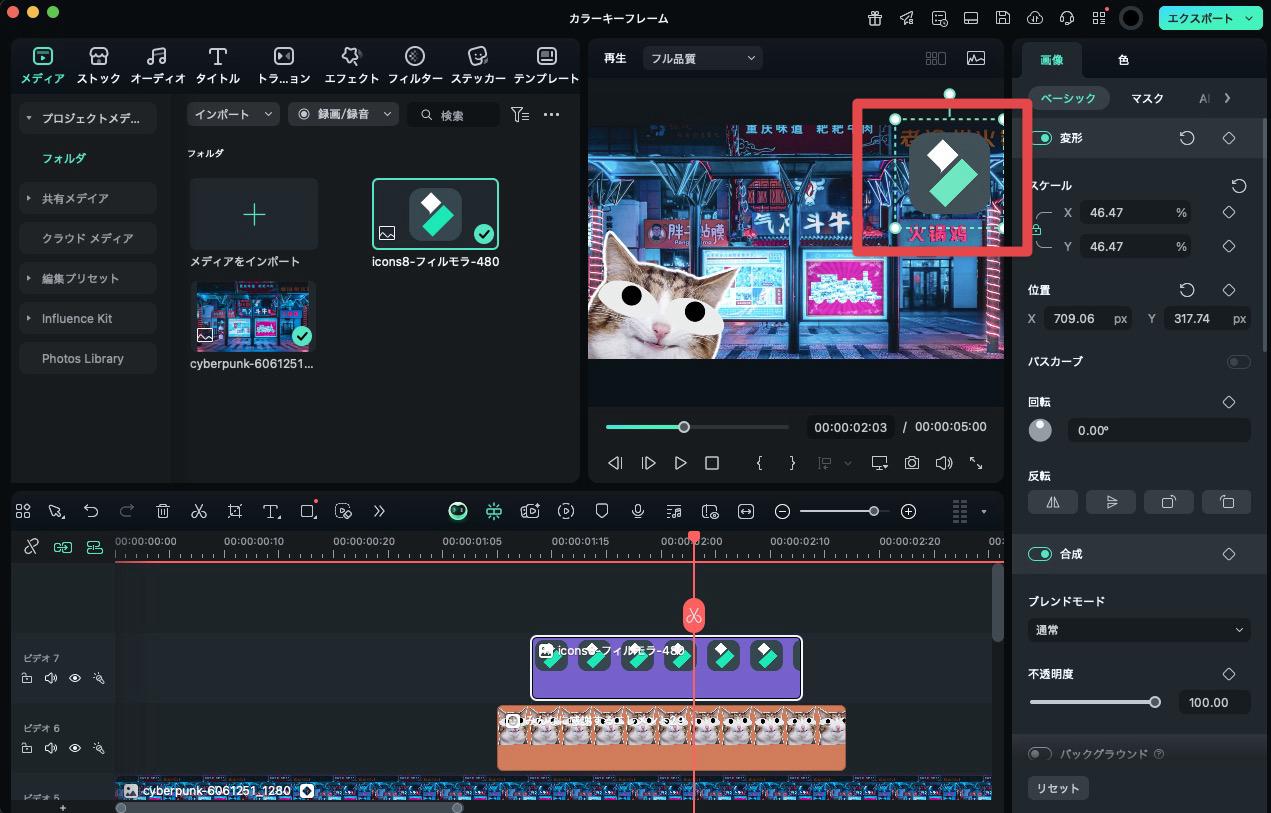Switch to the タイトル tab
The width and height of the screenshot is (1271, 813).
217,65
